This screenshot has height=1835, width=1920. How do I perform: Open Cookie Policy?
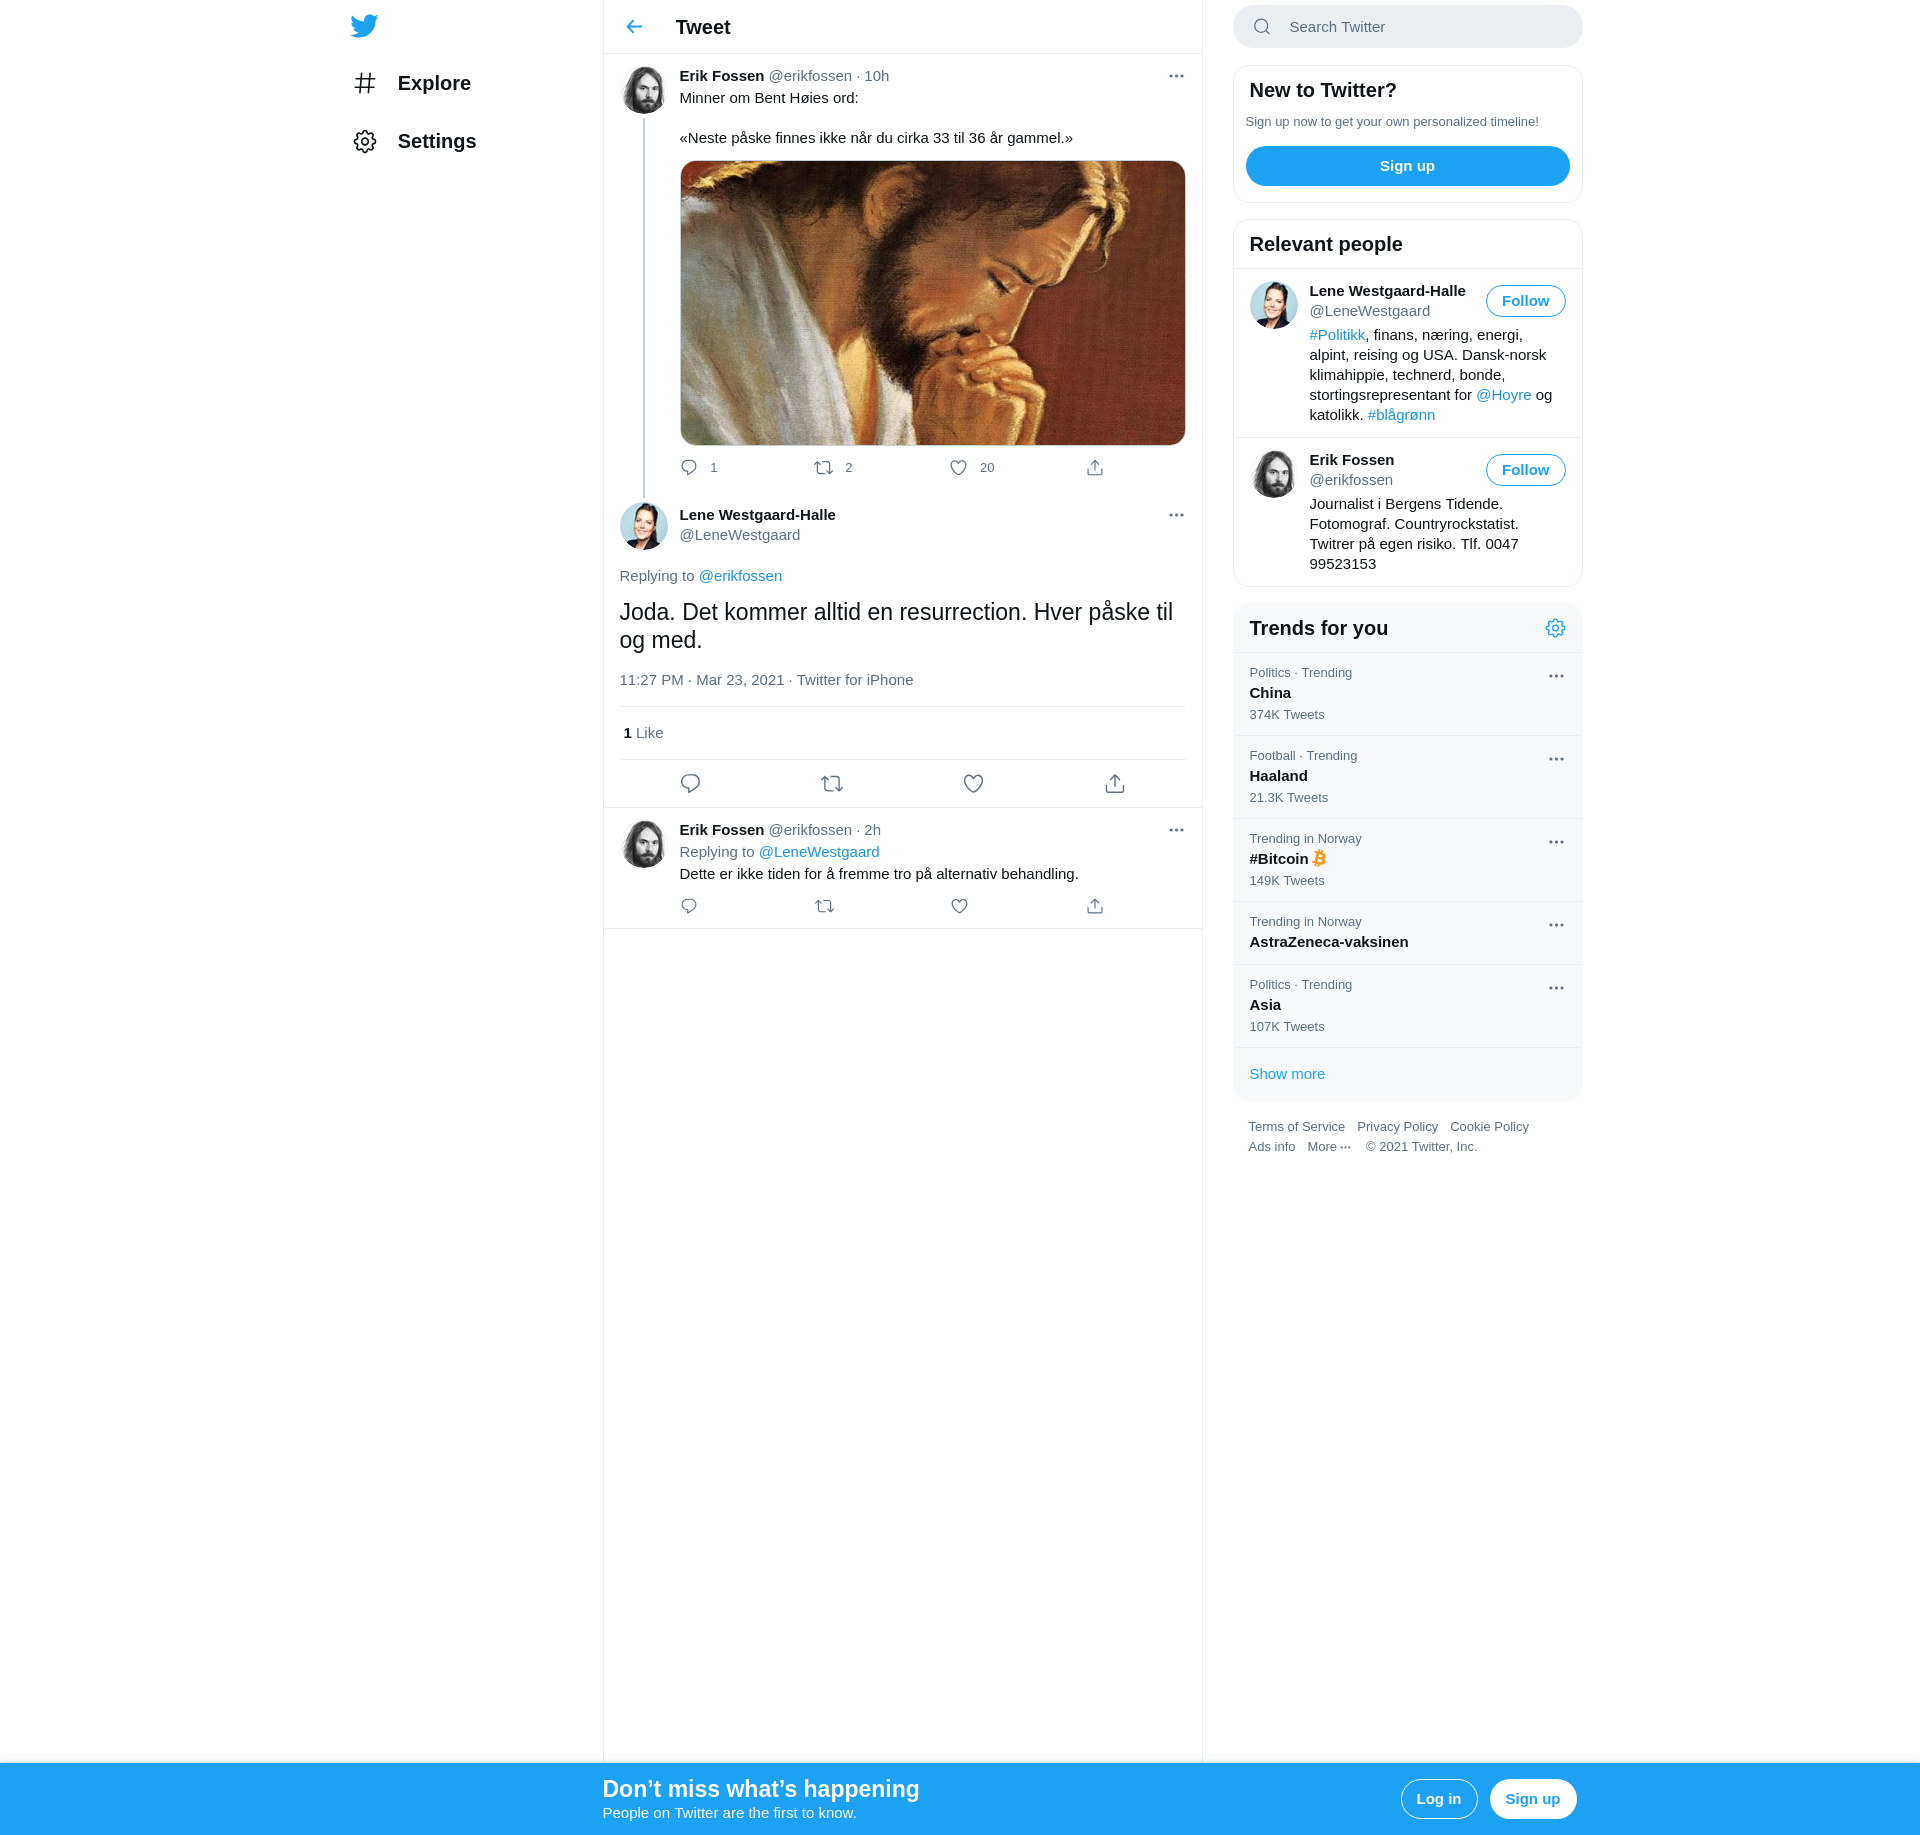(1489, 1127)
